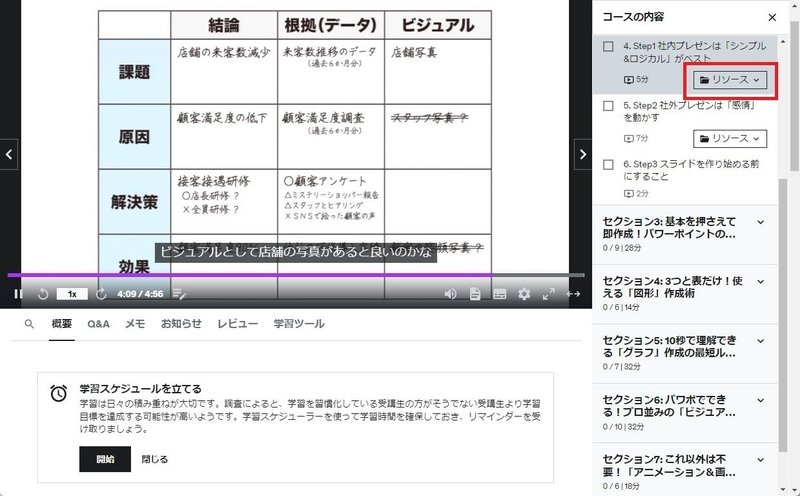
Task: Pause the video playback
Action: coord(18,294)
